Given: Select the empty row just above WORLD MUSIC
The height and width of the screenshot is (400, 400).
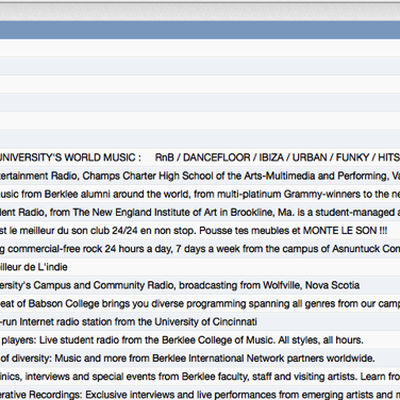Looking at the screenshot, I should pyautogui.click(x=200, y=139).
